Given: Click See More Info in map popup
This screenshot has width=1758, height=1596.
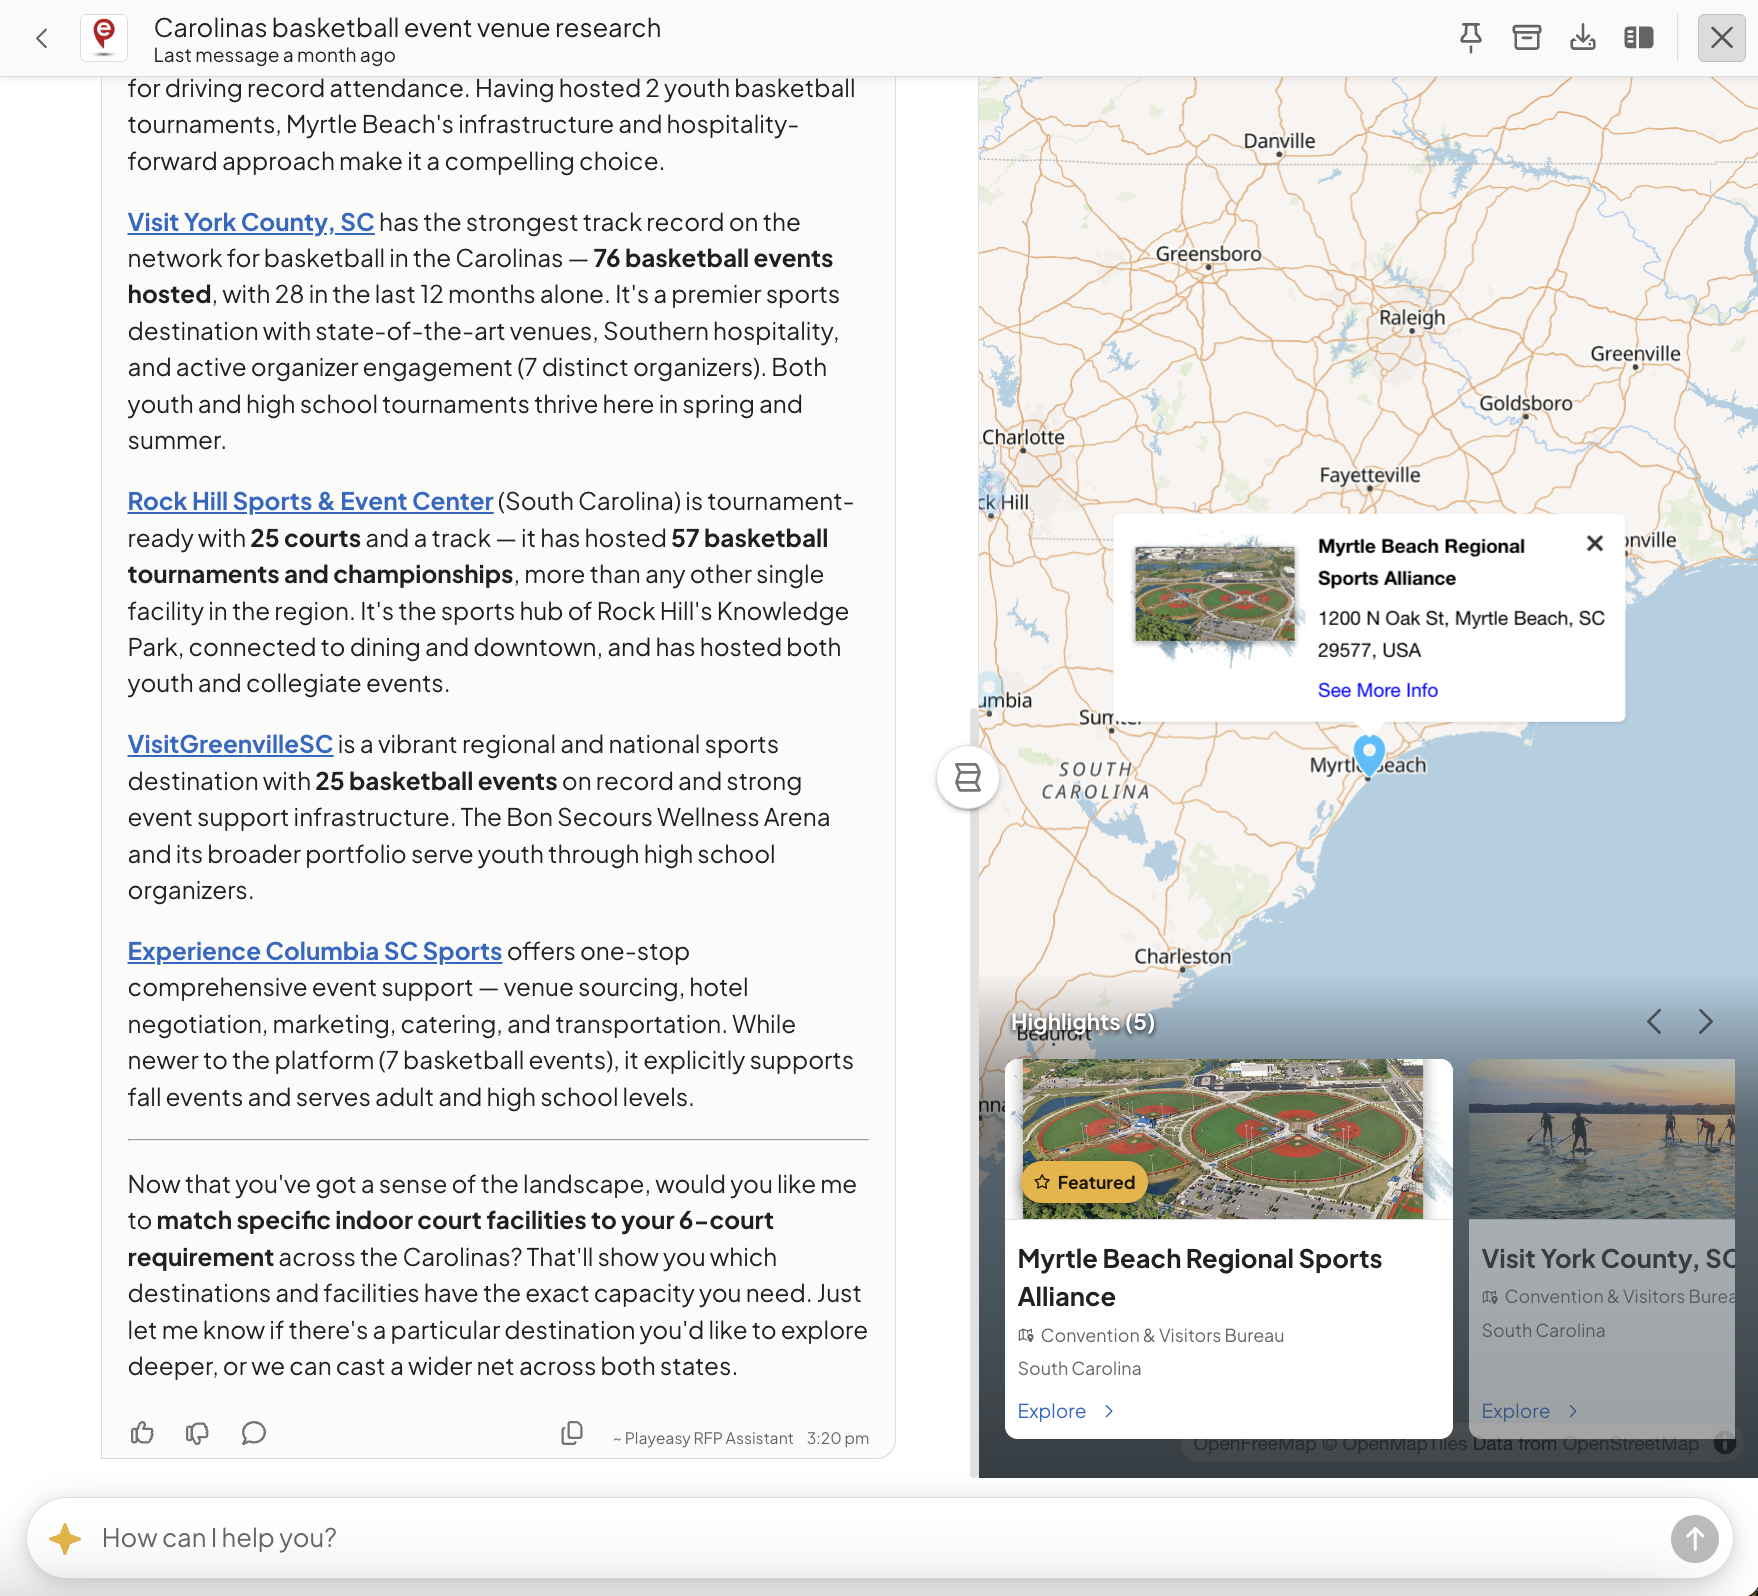Looking at the screenshot, I should [1378, 690].
